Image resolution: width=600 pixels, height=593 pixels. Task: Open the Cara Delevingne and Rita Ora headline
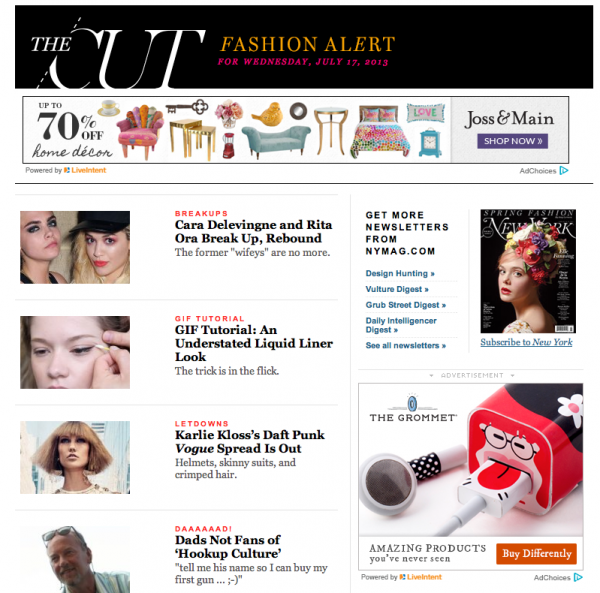point(253,231)
